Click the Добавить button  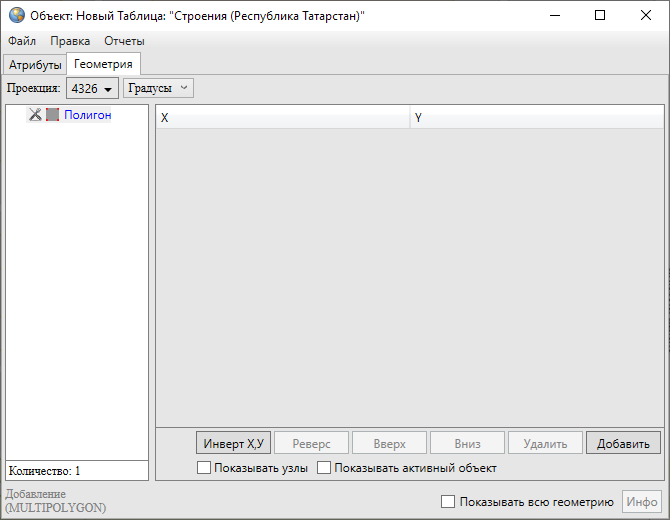click(x=623, y=443)
